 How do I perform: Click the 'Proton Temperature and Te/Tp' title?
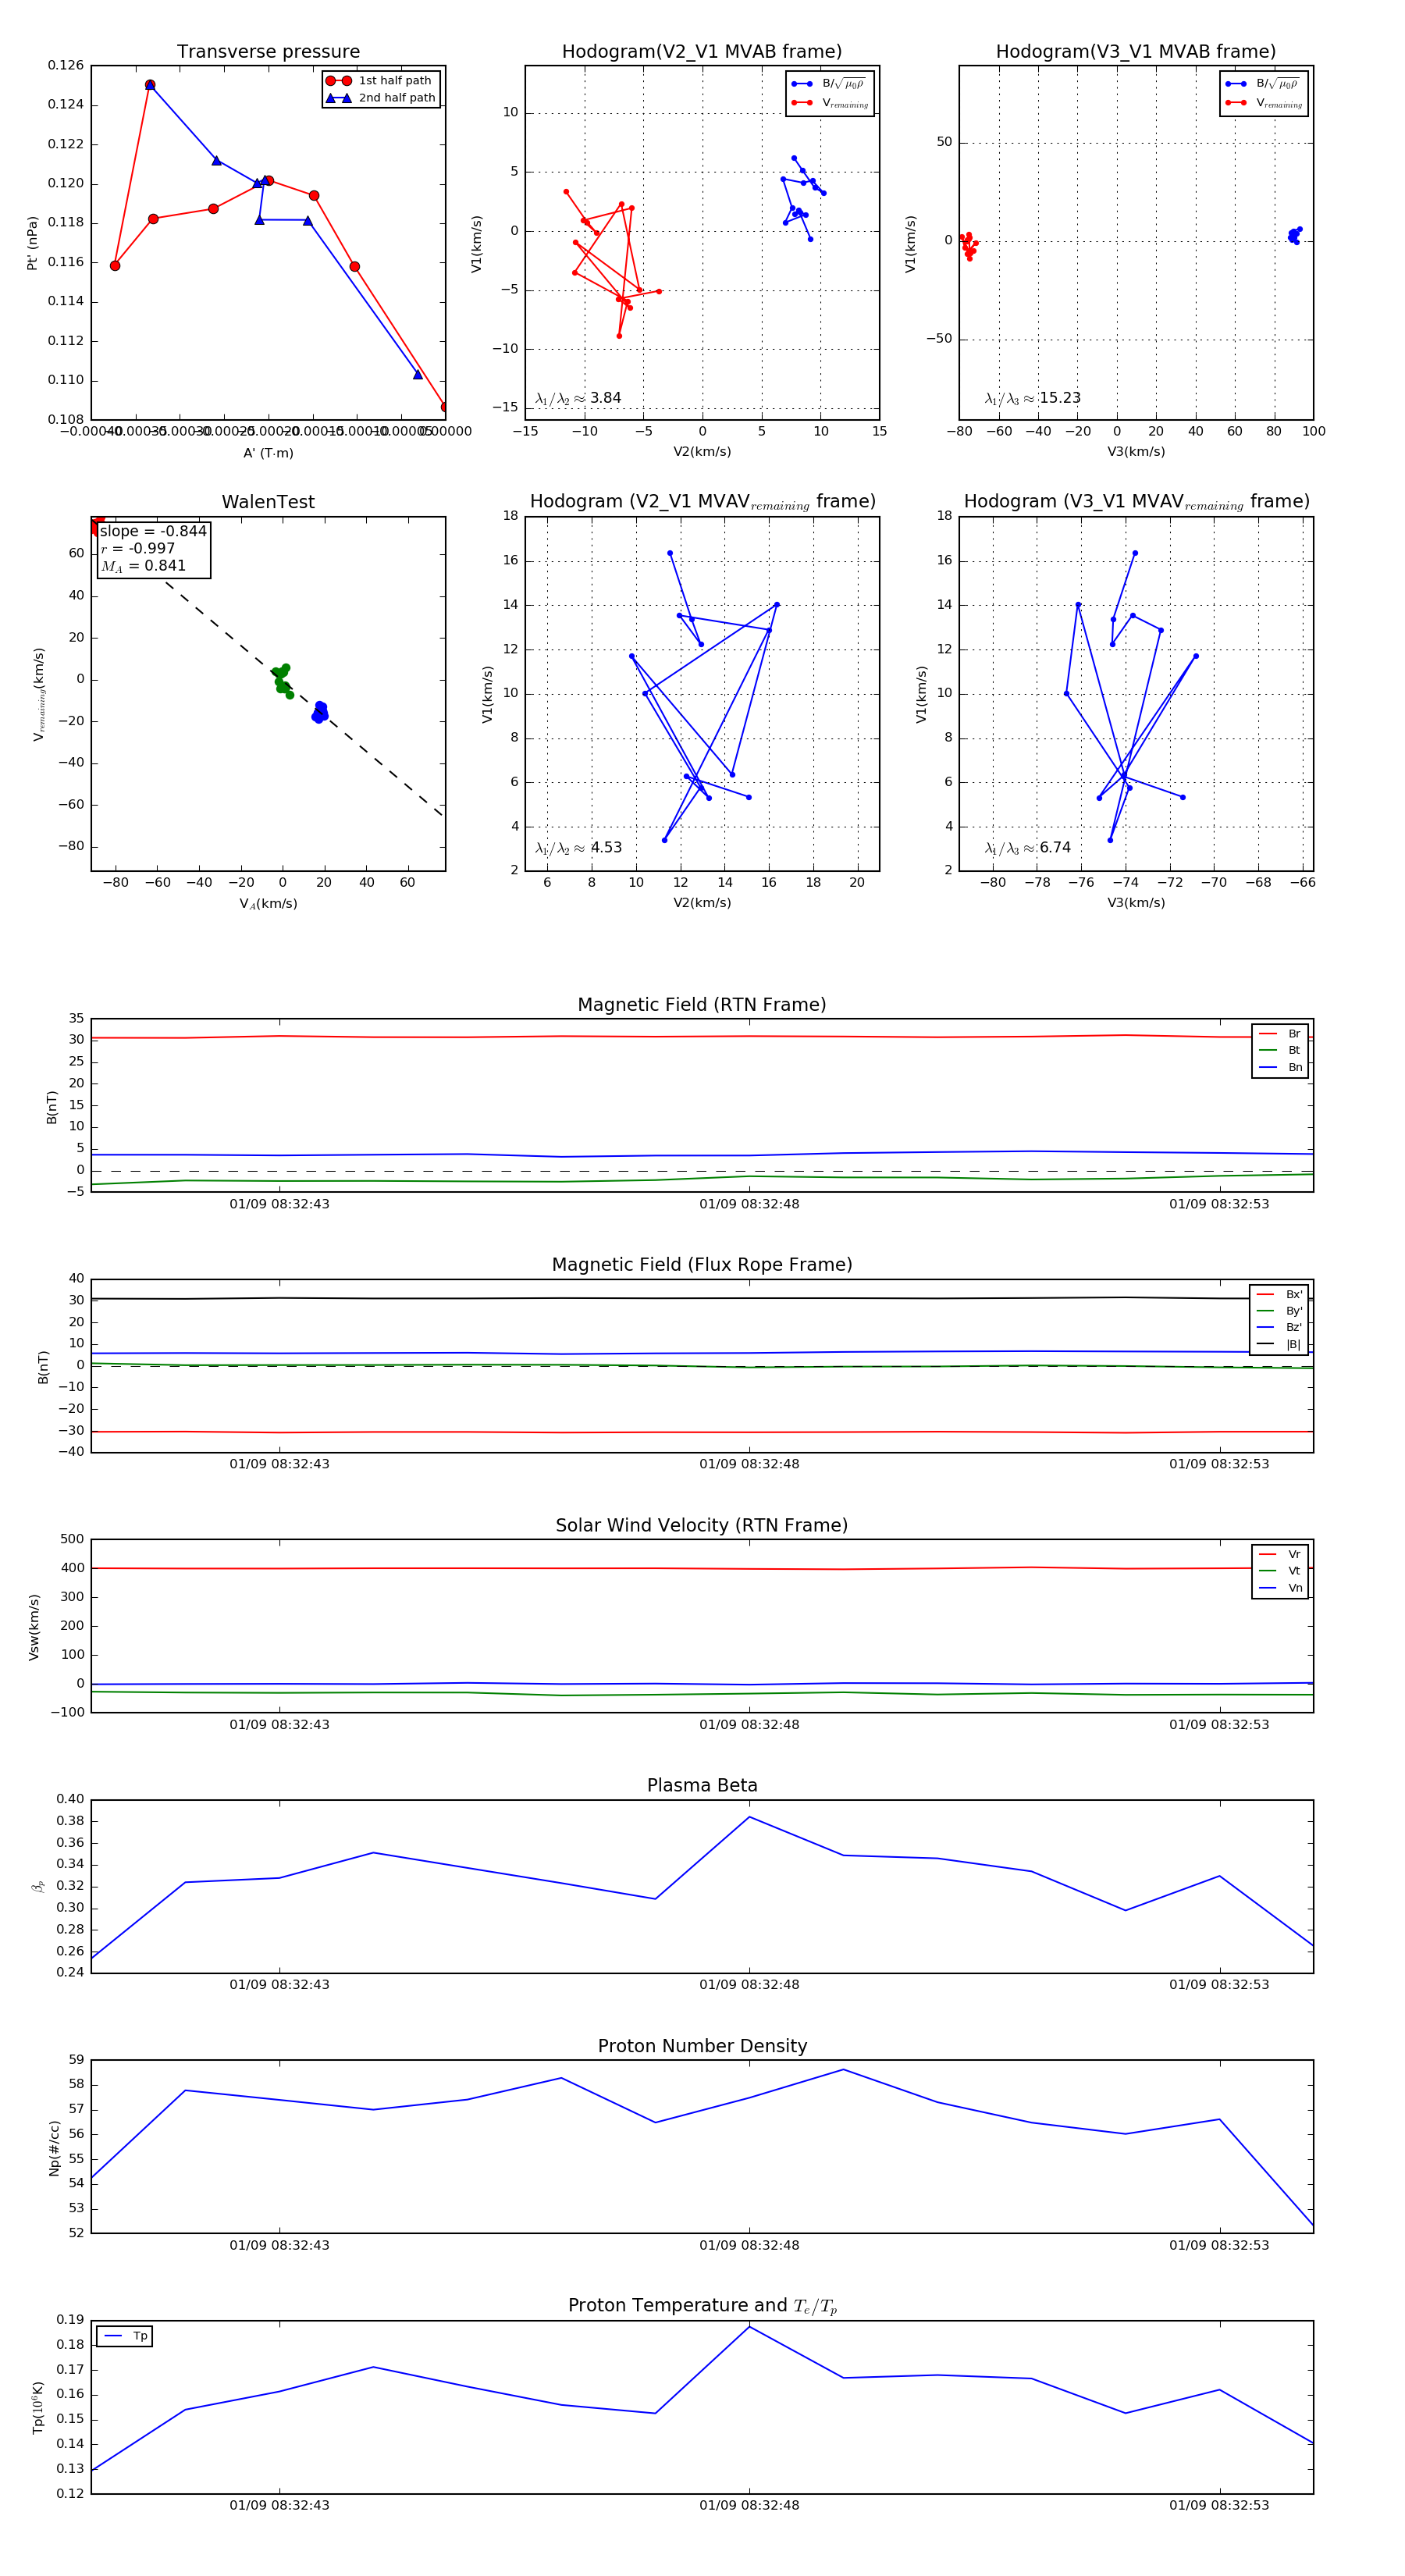pos(702,2306)
